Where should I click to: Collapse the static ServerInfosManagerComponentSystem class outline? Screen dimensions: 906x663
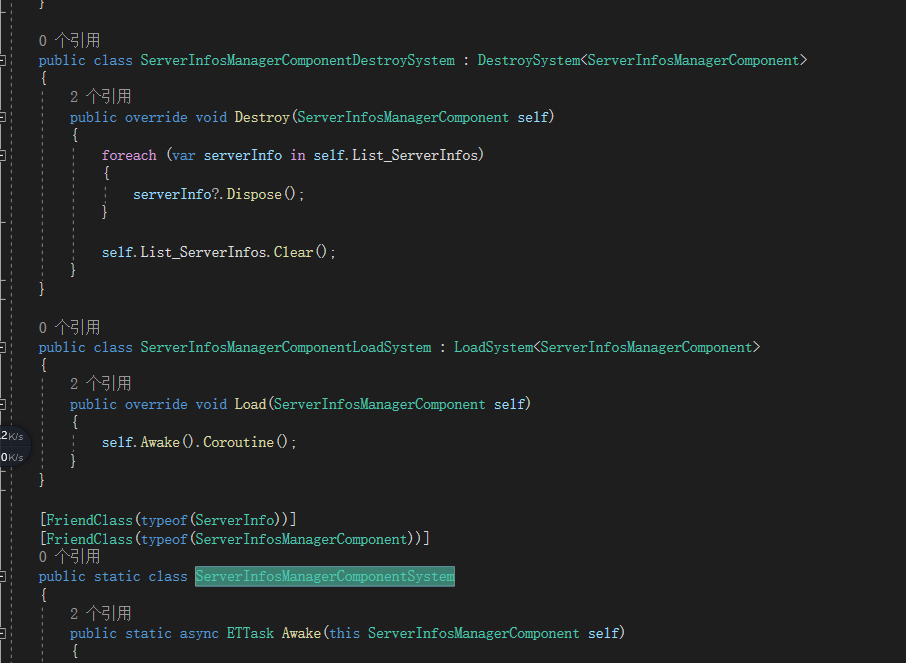2,576
